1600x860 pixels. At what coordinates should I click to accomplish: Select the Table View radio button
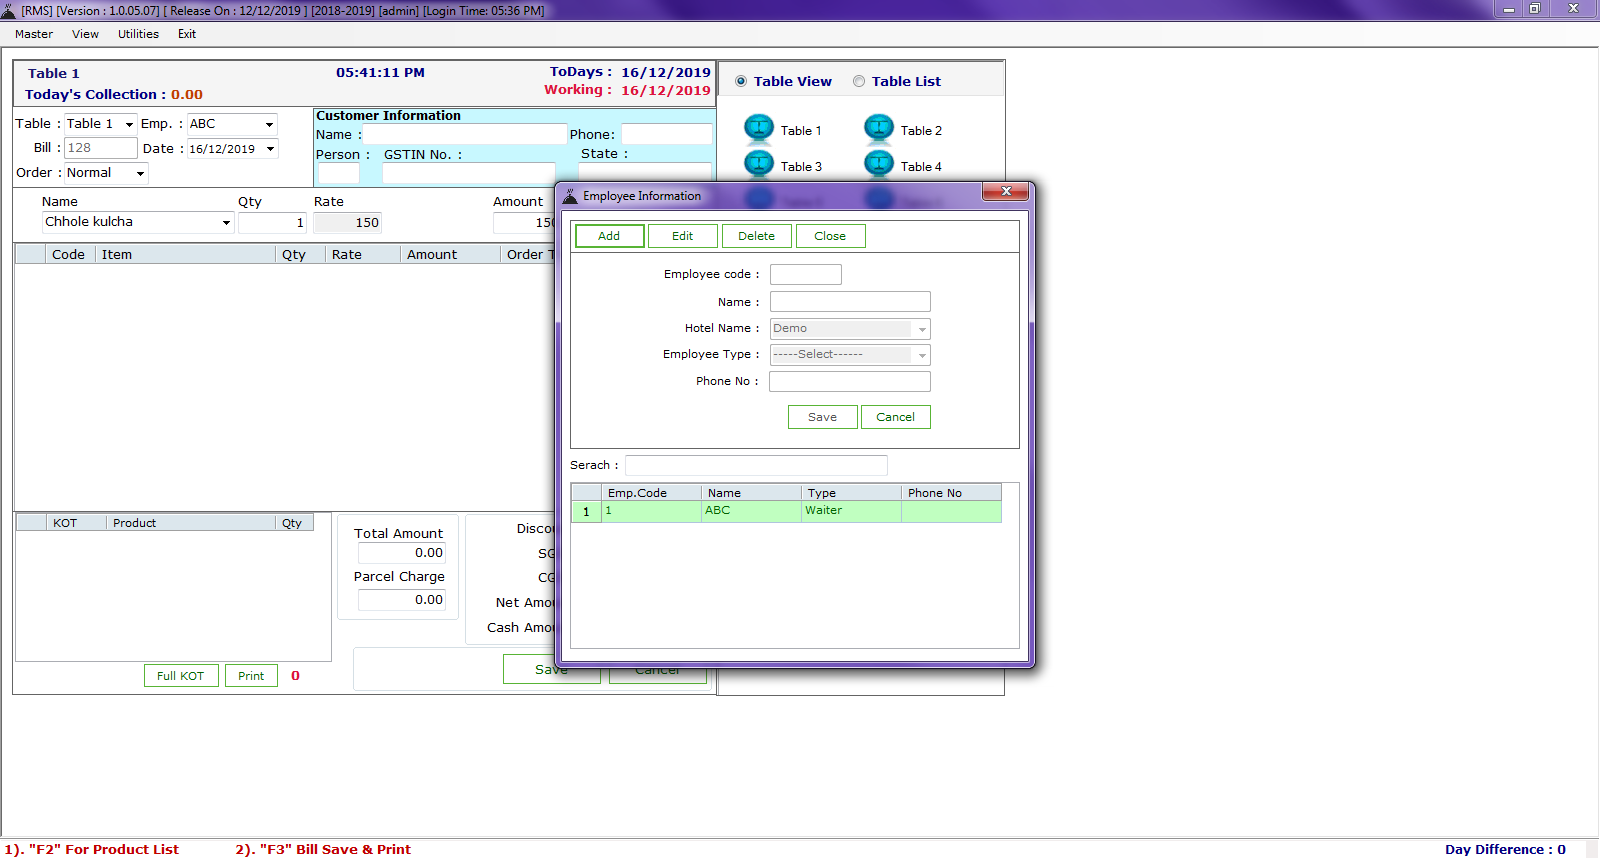click(741, 82)
